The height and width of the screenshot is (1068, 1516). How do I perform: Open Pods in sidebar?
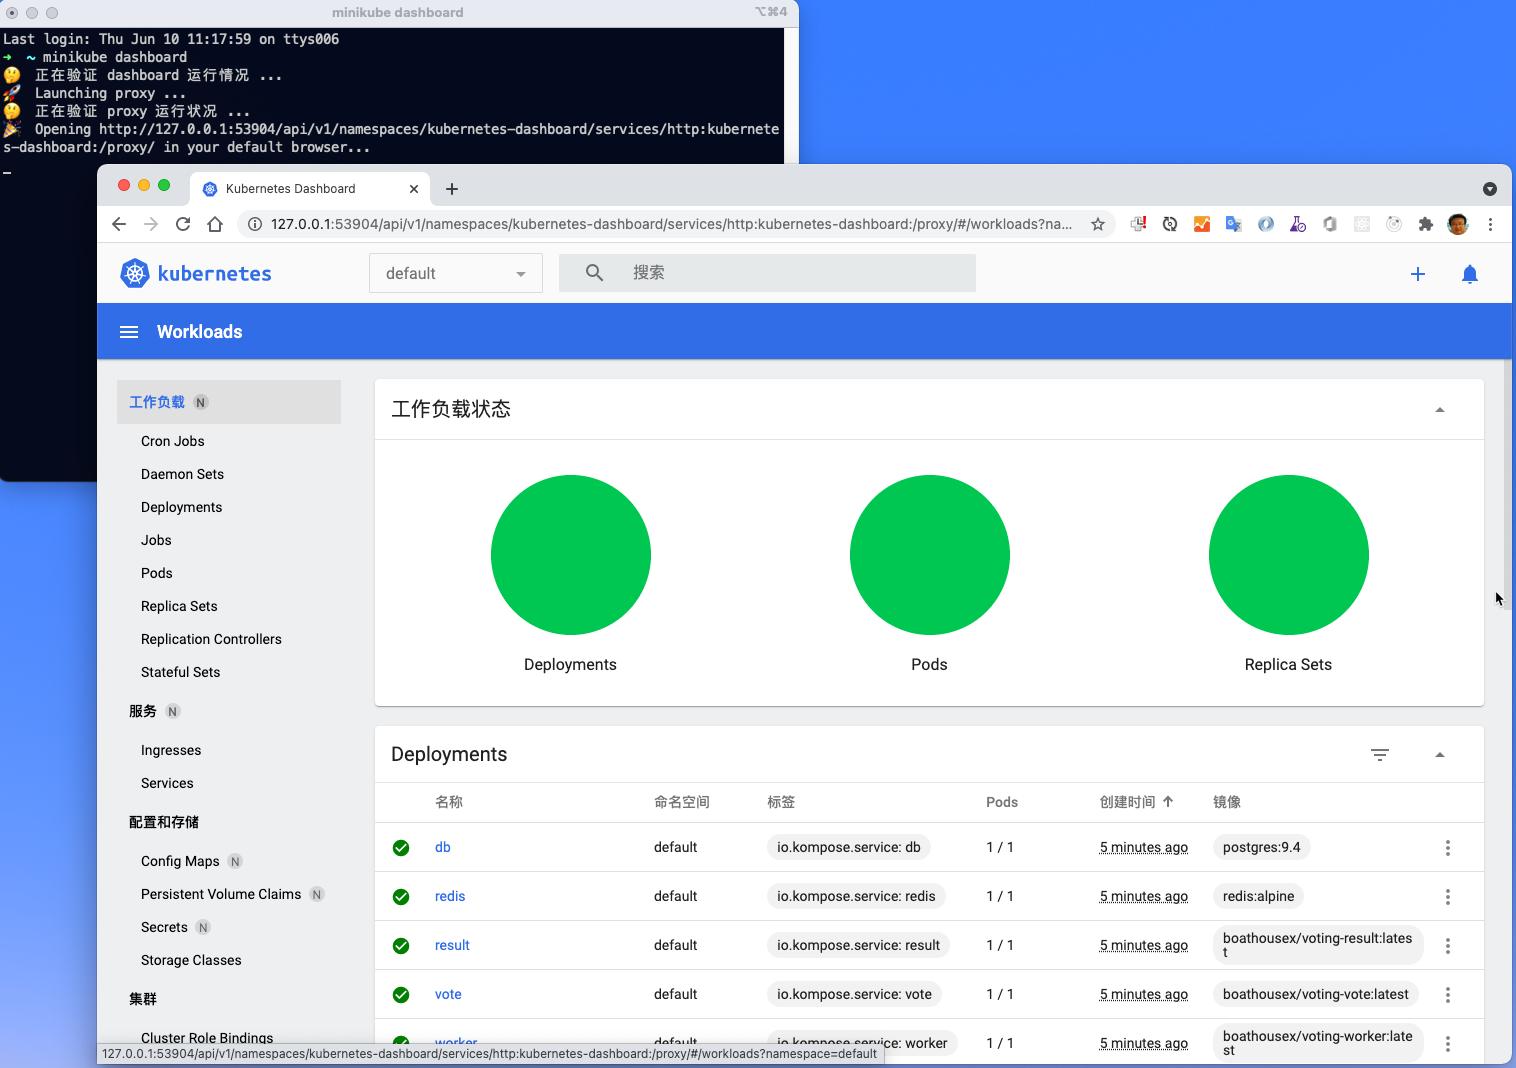point(156,573)
